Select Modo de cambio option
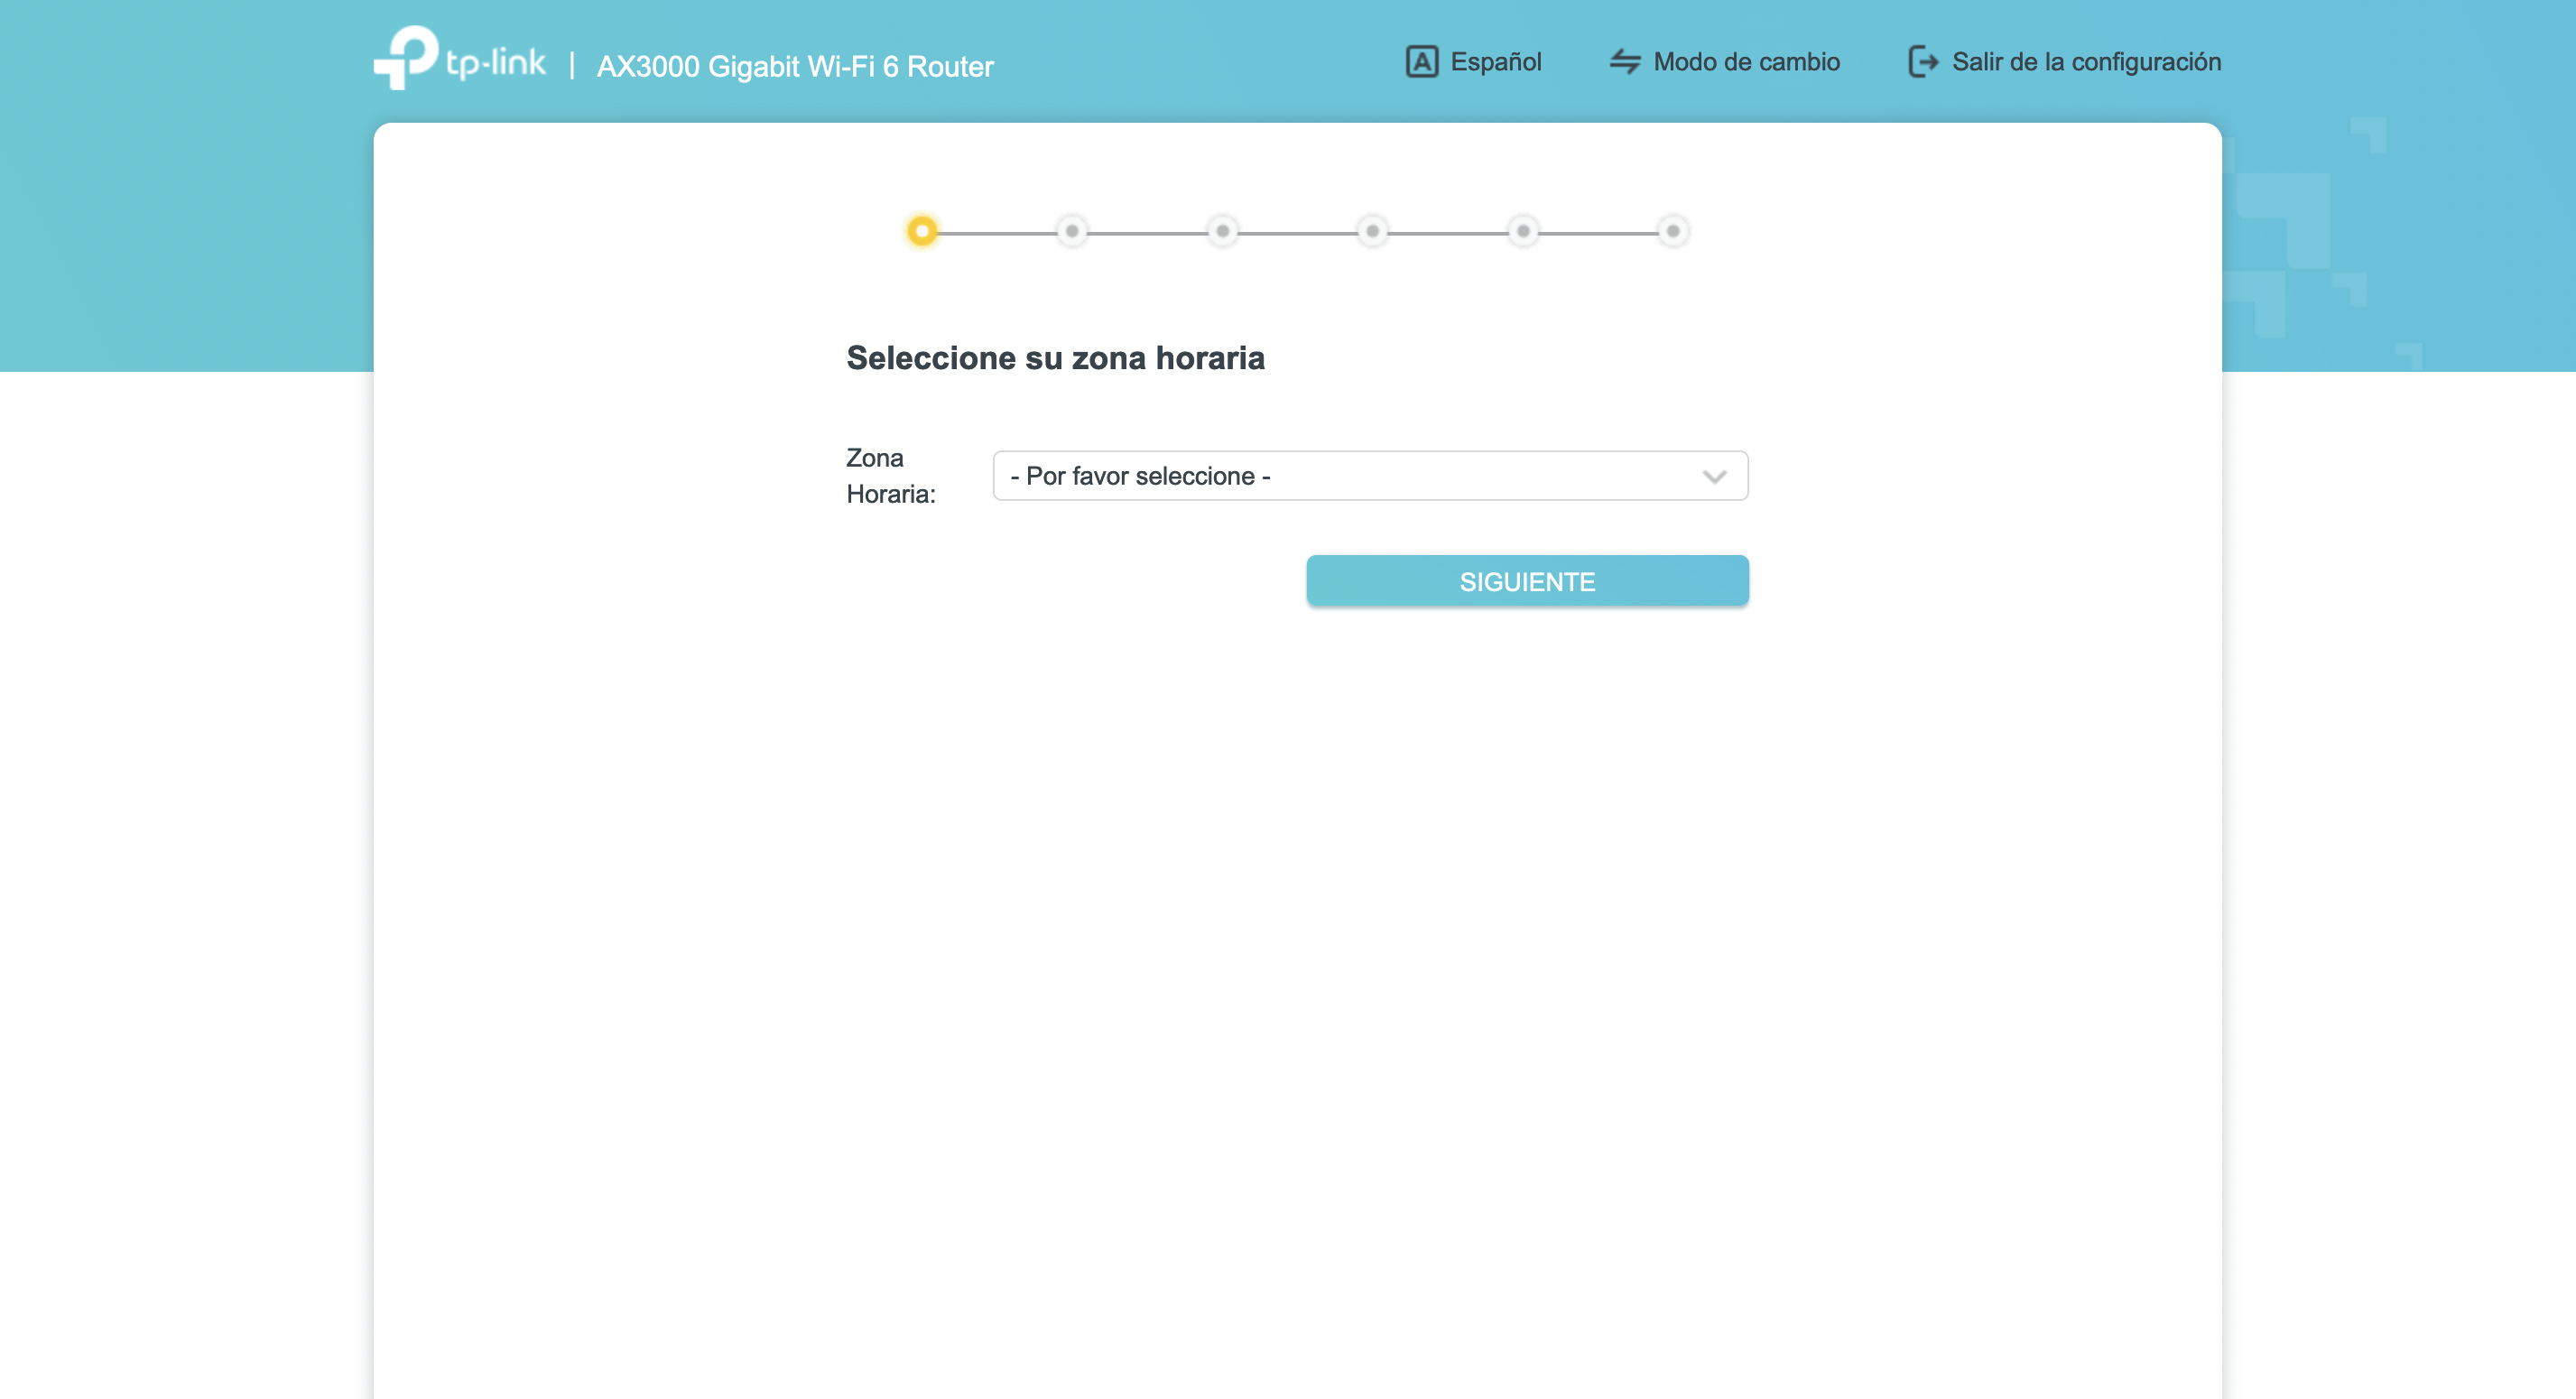This screenshot has width=2576, height=1399. pyautogui.click(x=1745, y=62)
